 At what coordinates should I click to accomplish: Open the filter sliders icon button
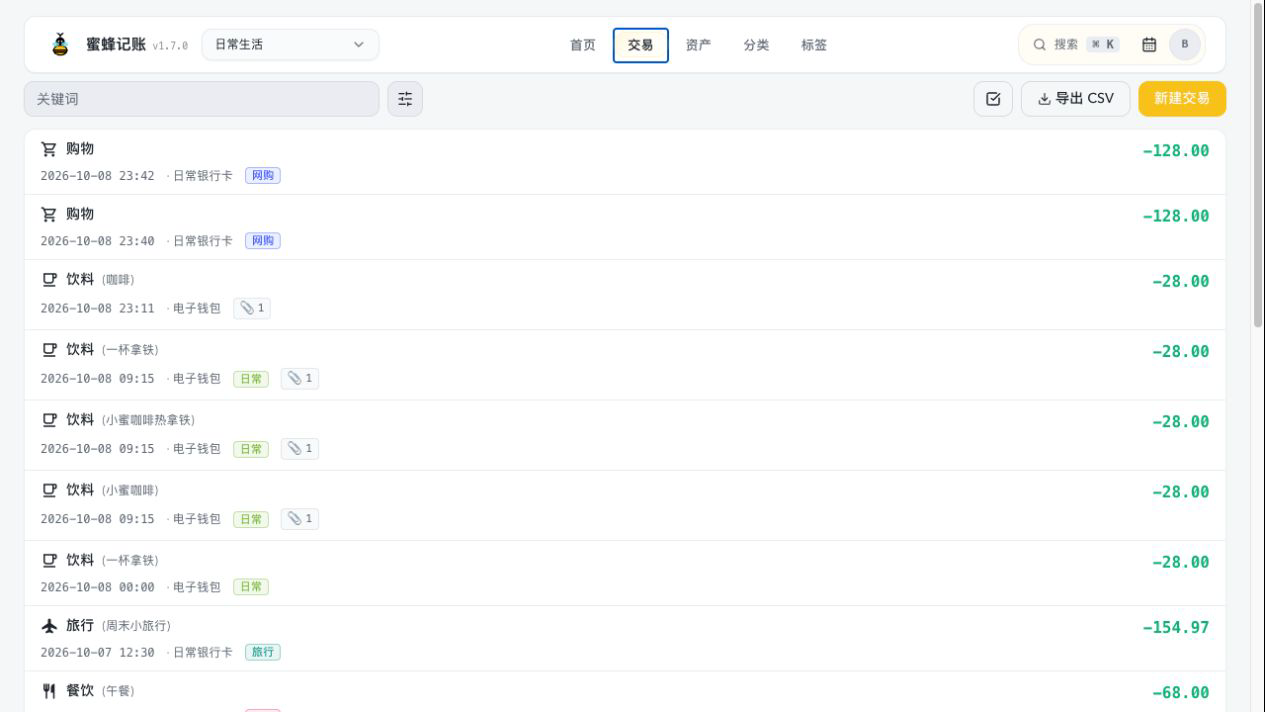click(405, 99)
